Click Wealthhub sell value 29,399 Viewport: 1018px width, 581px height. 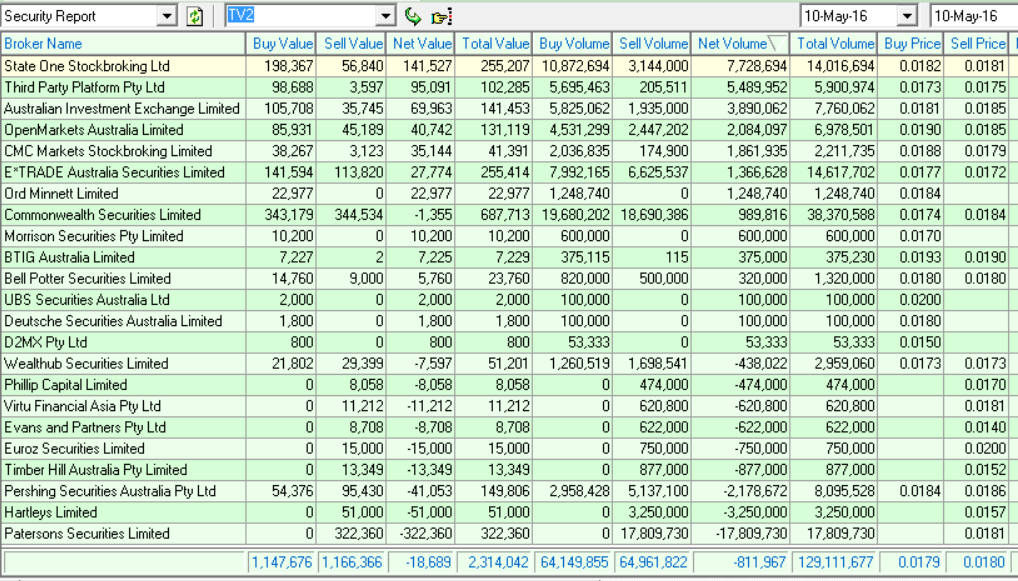[363, 364]
